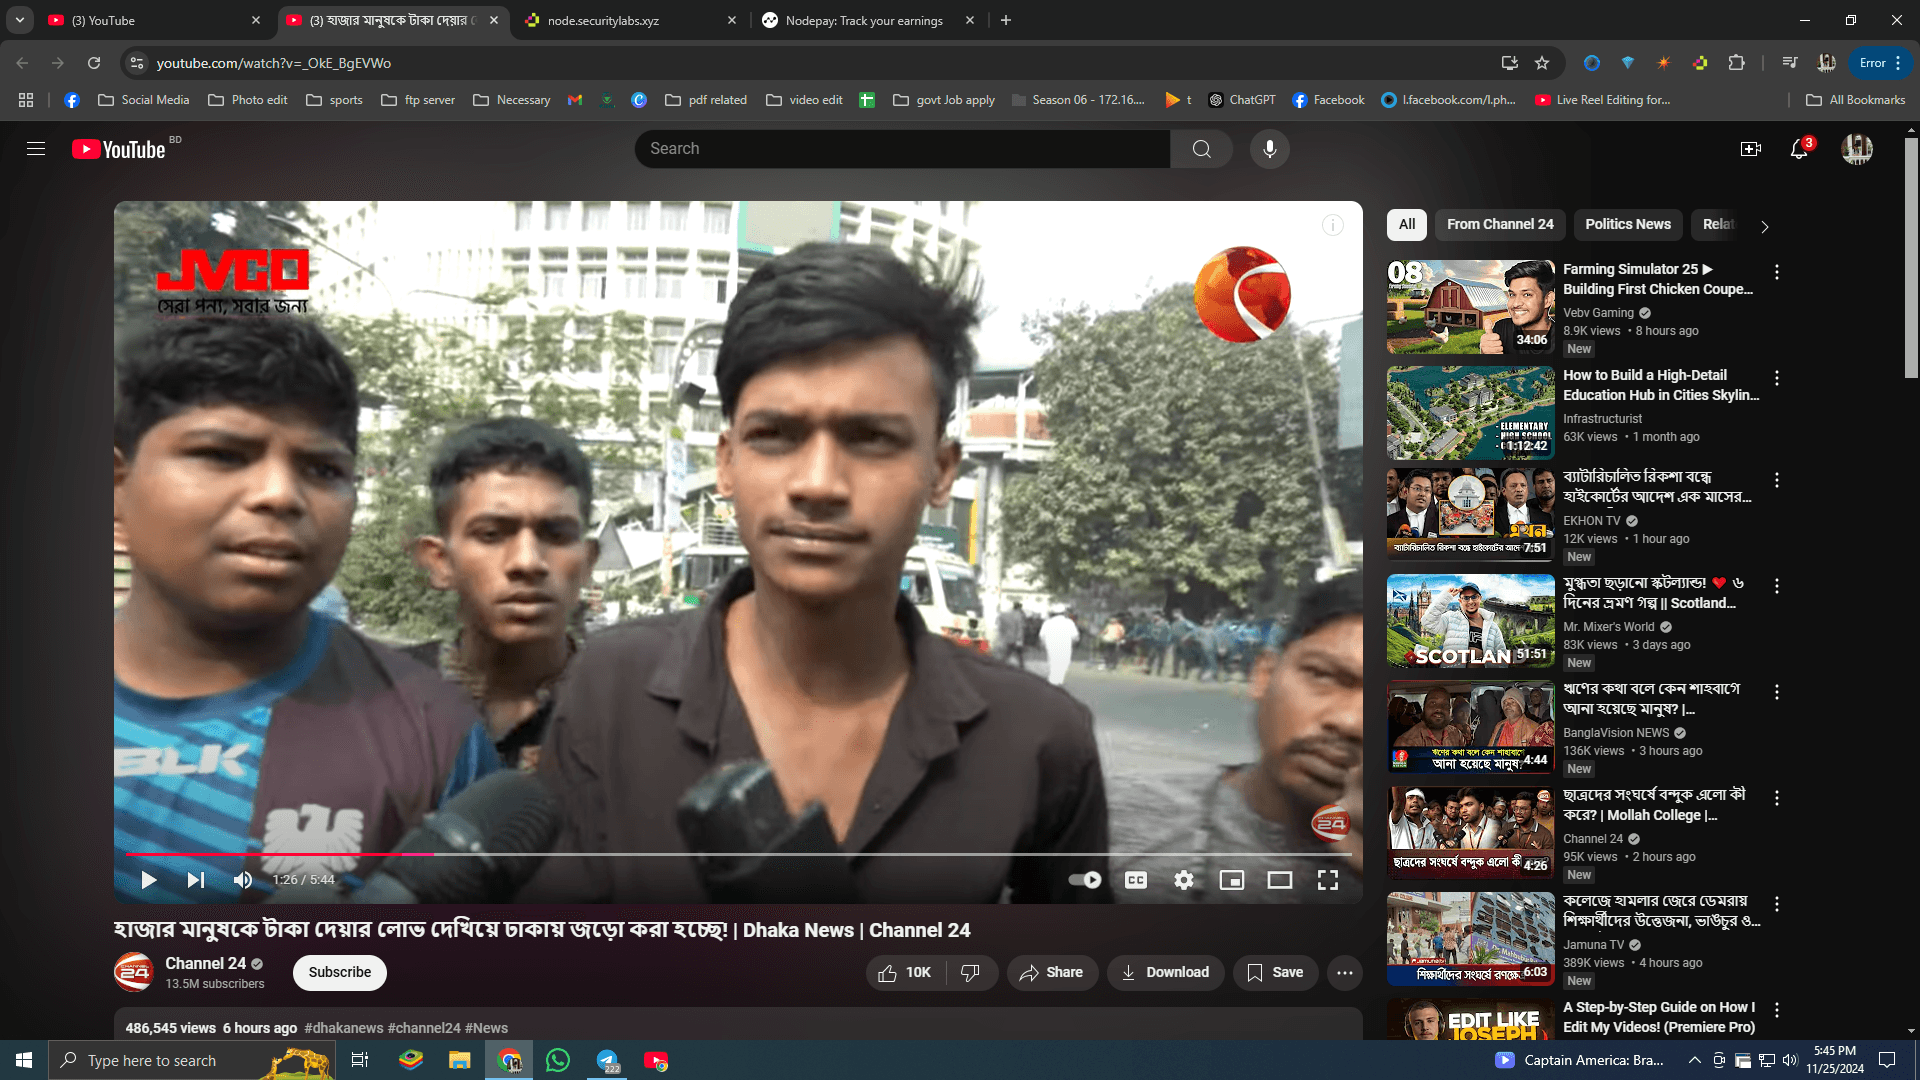Open the Create video icon
Screen dimensions: 1920x1080
pos(1751,149)
